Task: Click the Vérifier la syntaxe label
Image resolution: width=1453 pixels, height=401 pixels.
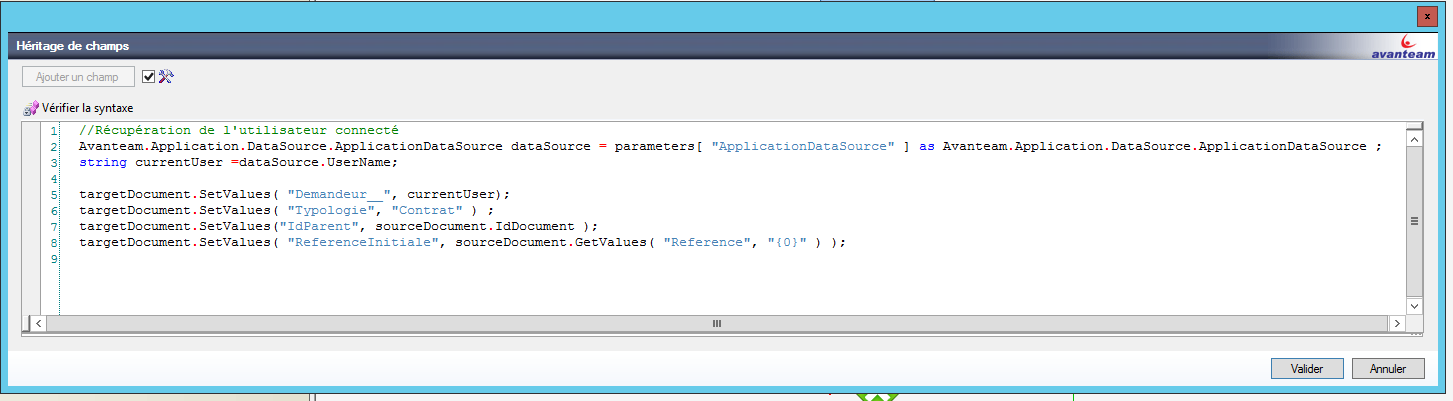Action: click(x=87, y=108)
